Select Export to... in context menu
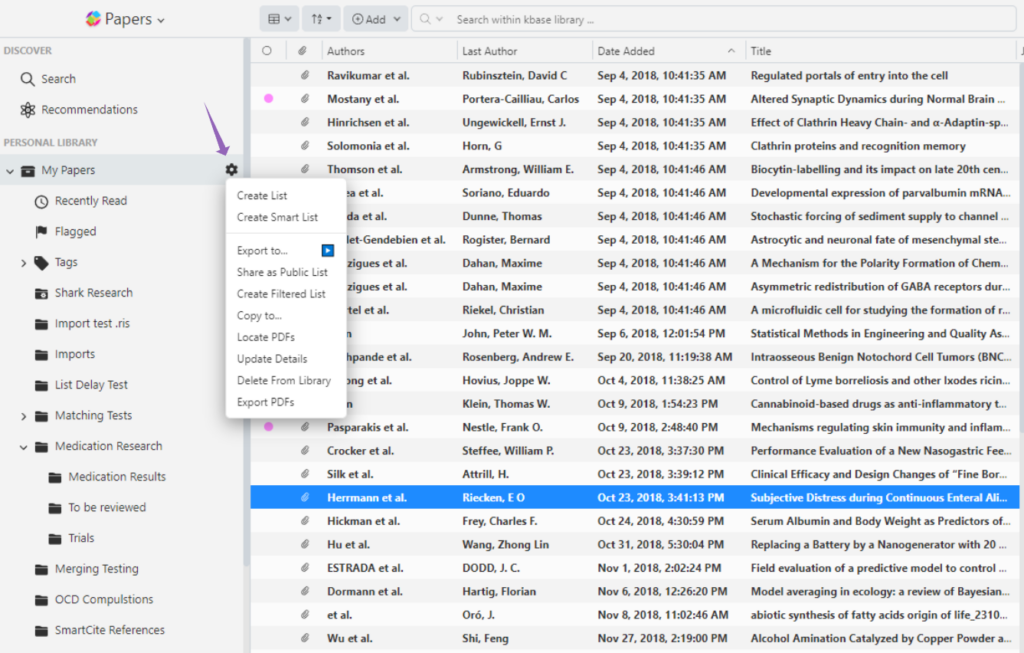The height and width of the screenshot is (653, 1024). 262,251
